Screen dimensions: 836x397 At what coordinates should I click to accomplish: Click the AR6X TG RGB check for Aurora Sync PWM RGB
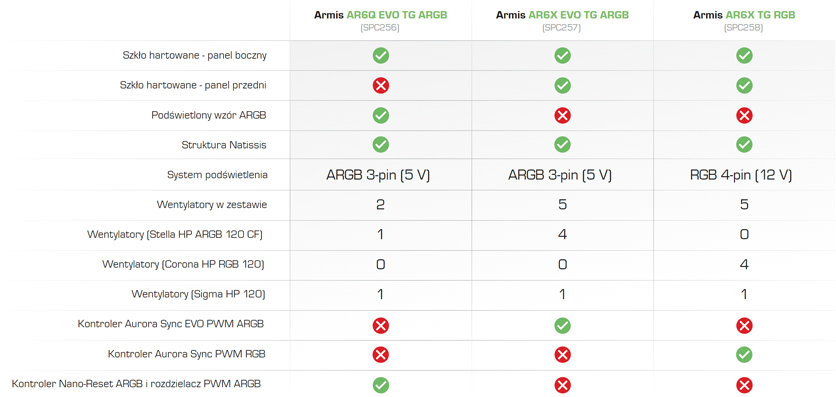(x=744, y=354)
